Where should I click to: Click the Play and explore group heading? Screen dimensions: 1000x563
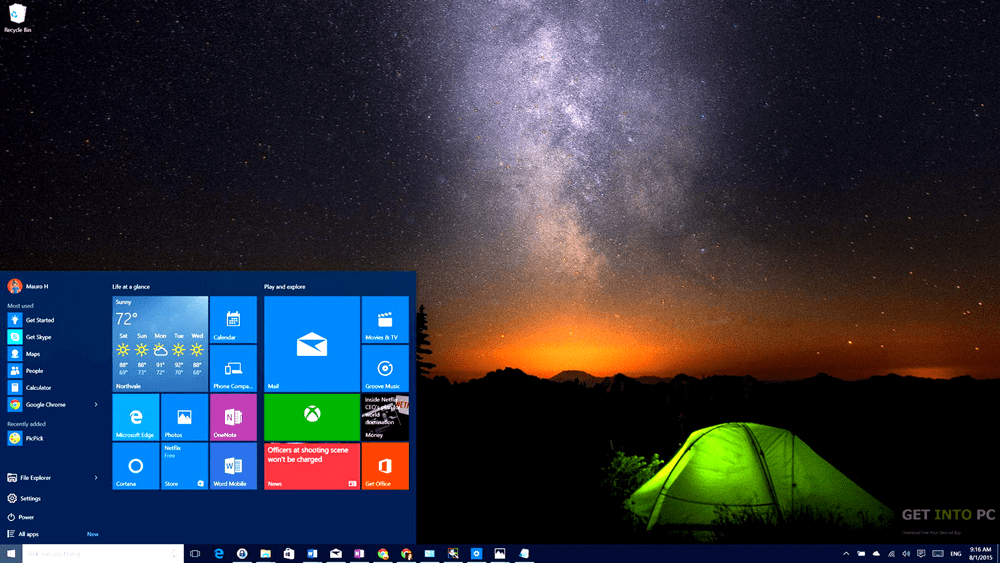(284, 287)
